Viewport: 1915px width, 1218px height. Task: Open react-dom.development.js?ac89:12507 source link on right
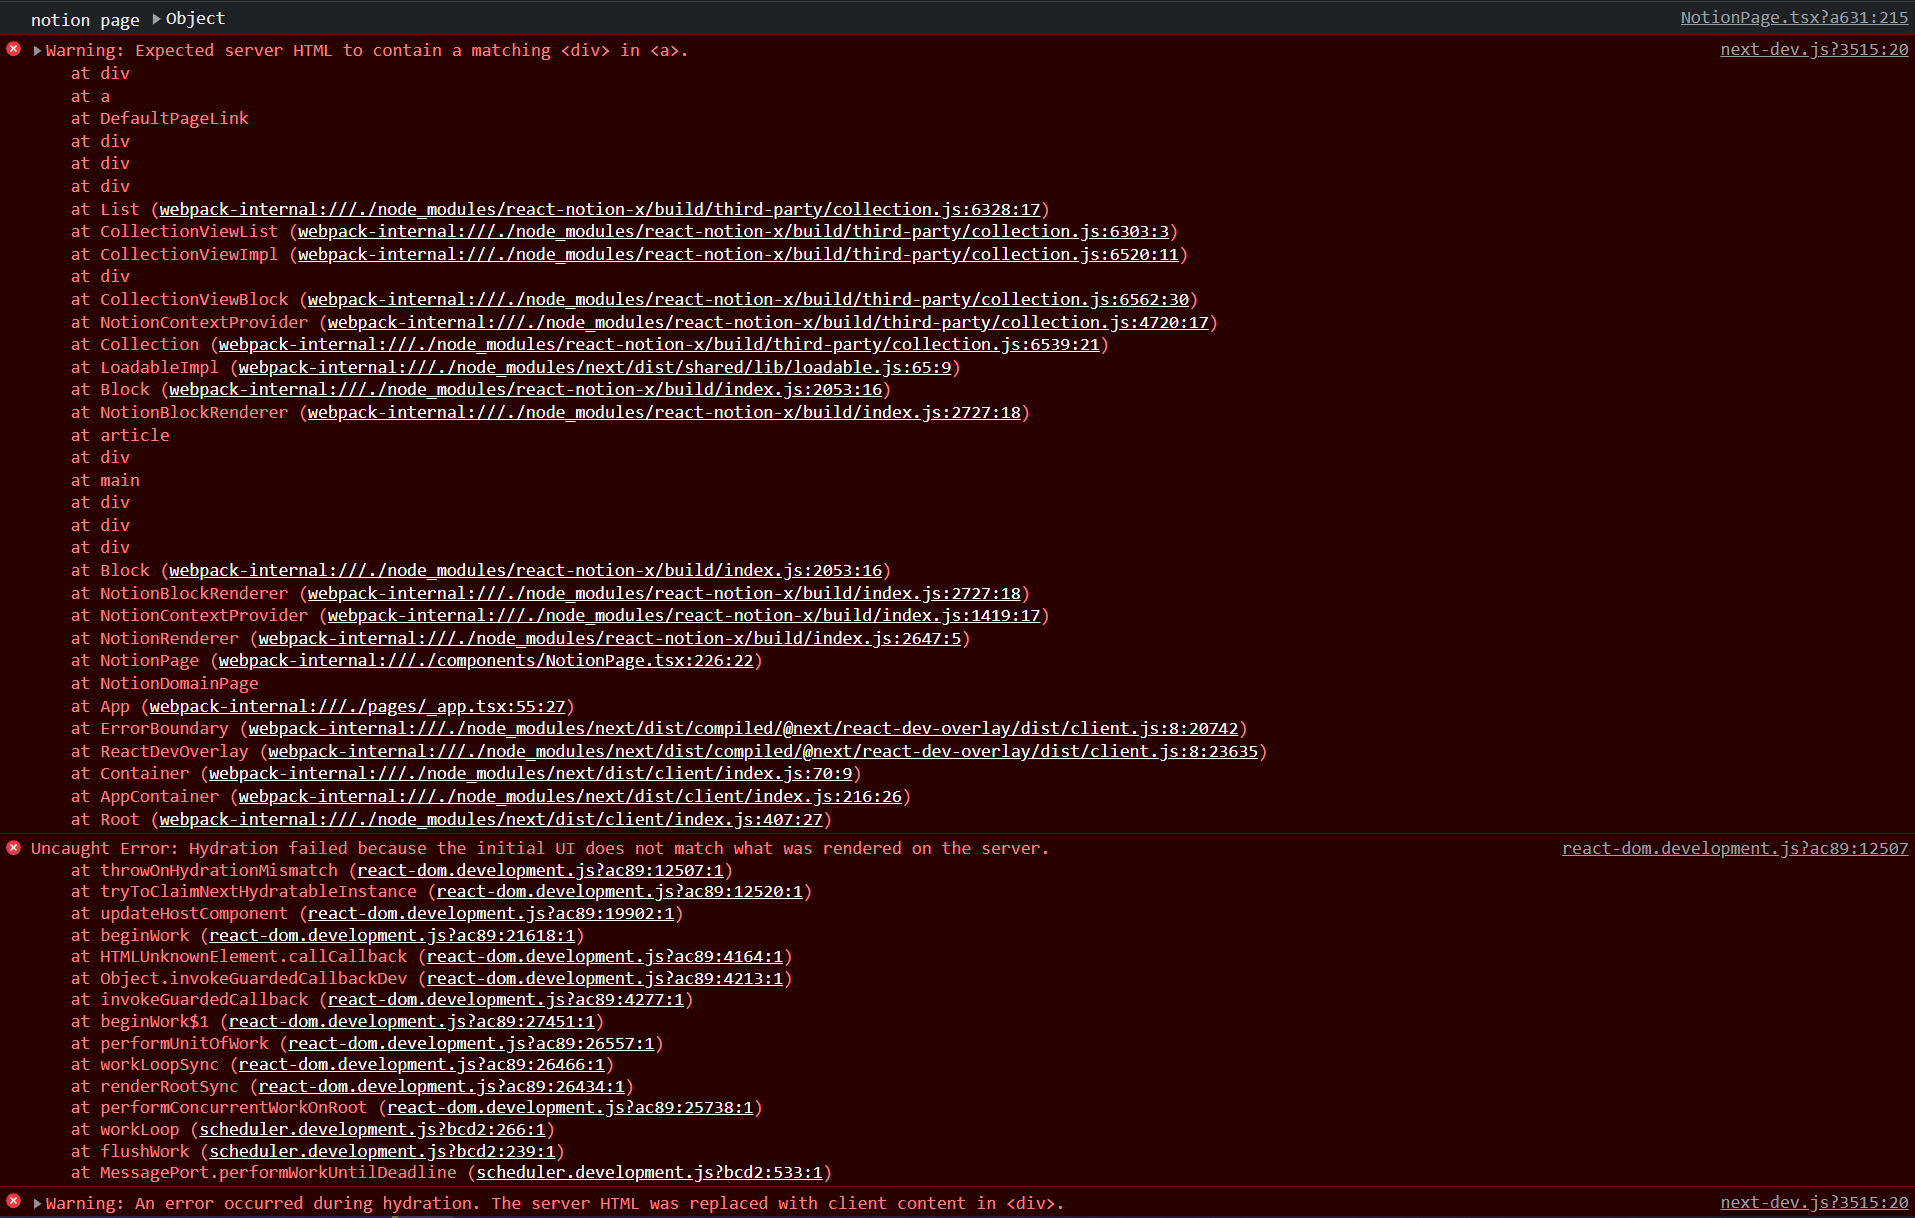[1735, 848]
